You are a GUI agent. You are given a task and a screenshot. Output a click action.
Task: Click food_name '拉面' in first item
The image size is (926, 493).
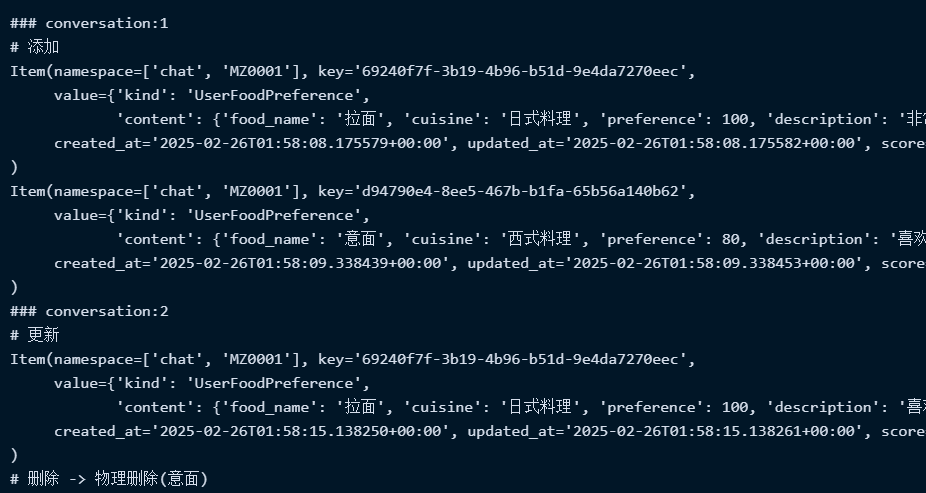360,119
